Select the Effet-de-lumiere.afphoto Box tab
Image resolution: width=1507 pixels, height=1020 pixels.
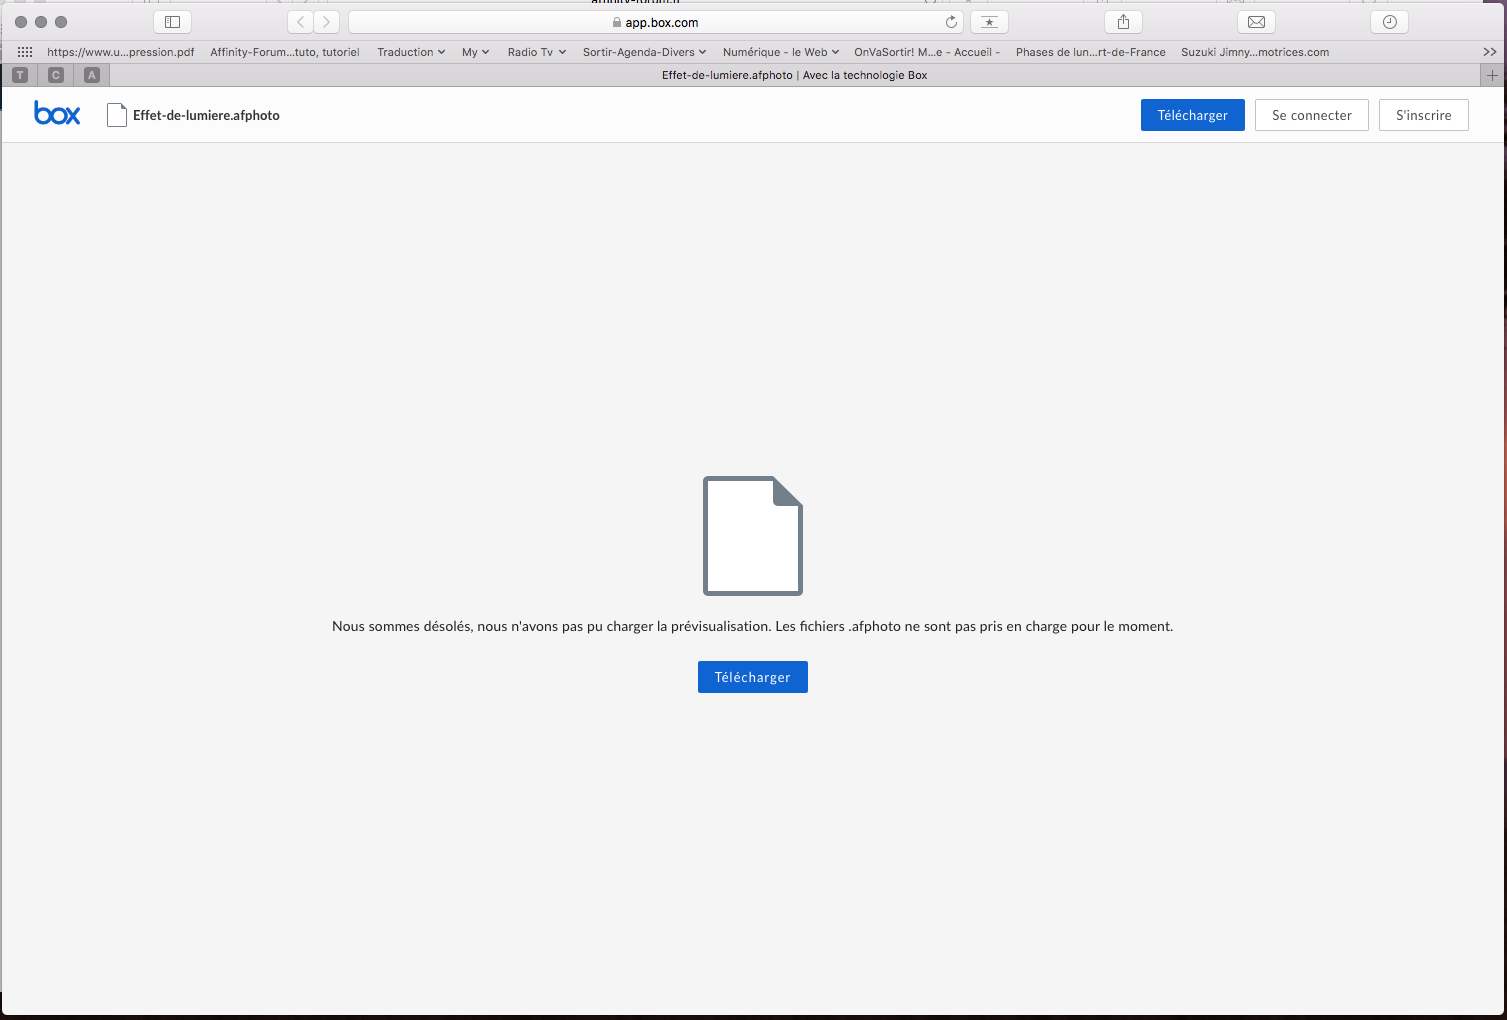795,75
